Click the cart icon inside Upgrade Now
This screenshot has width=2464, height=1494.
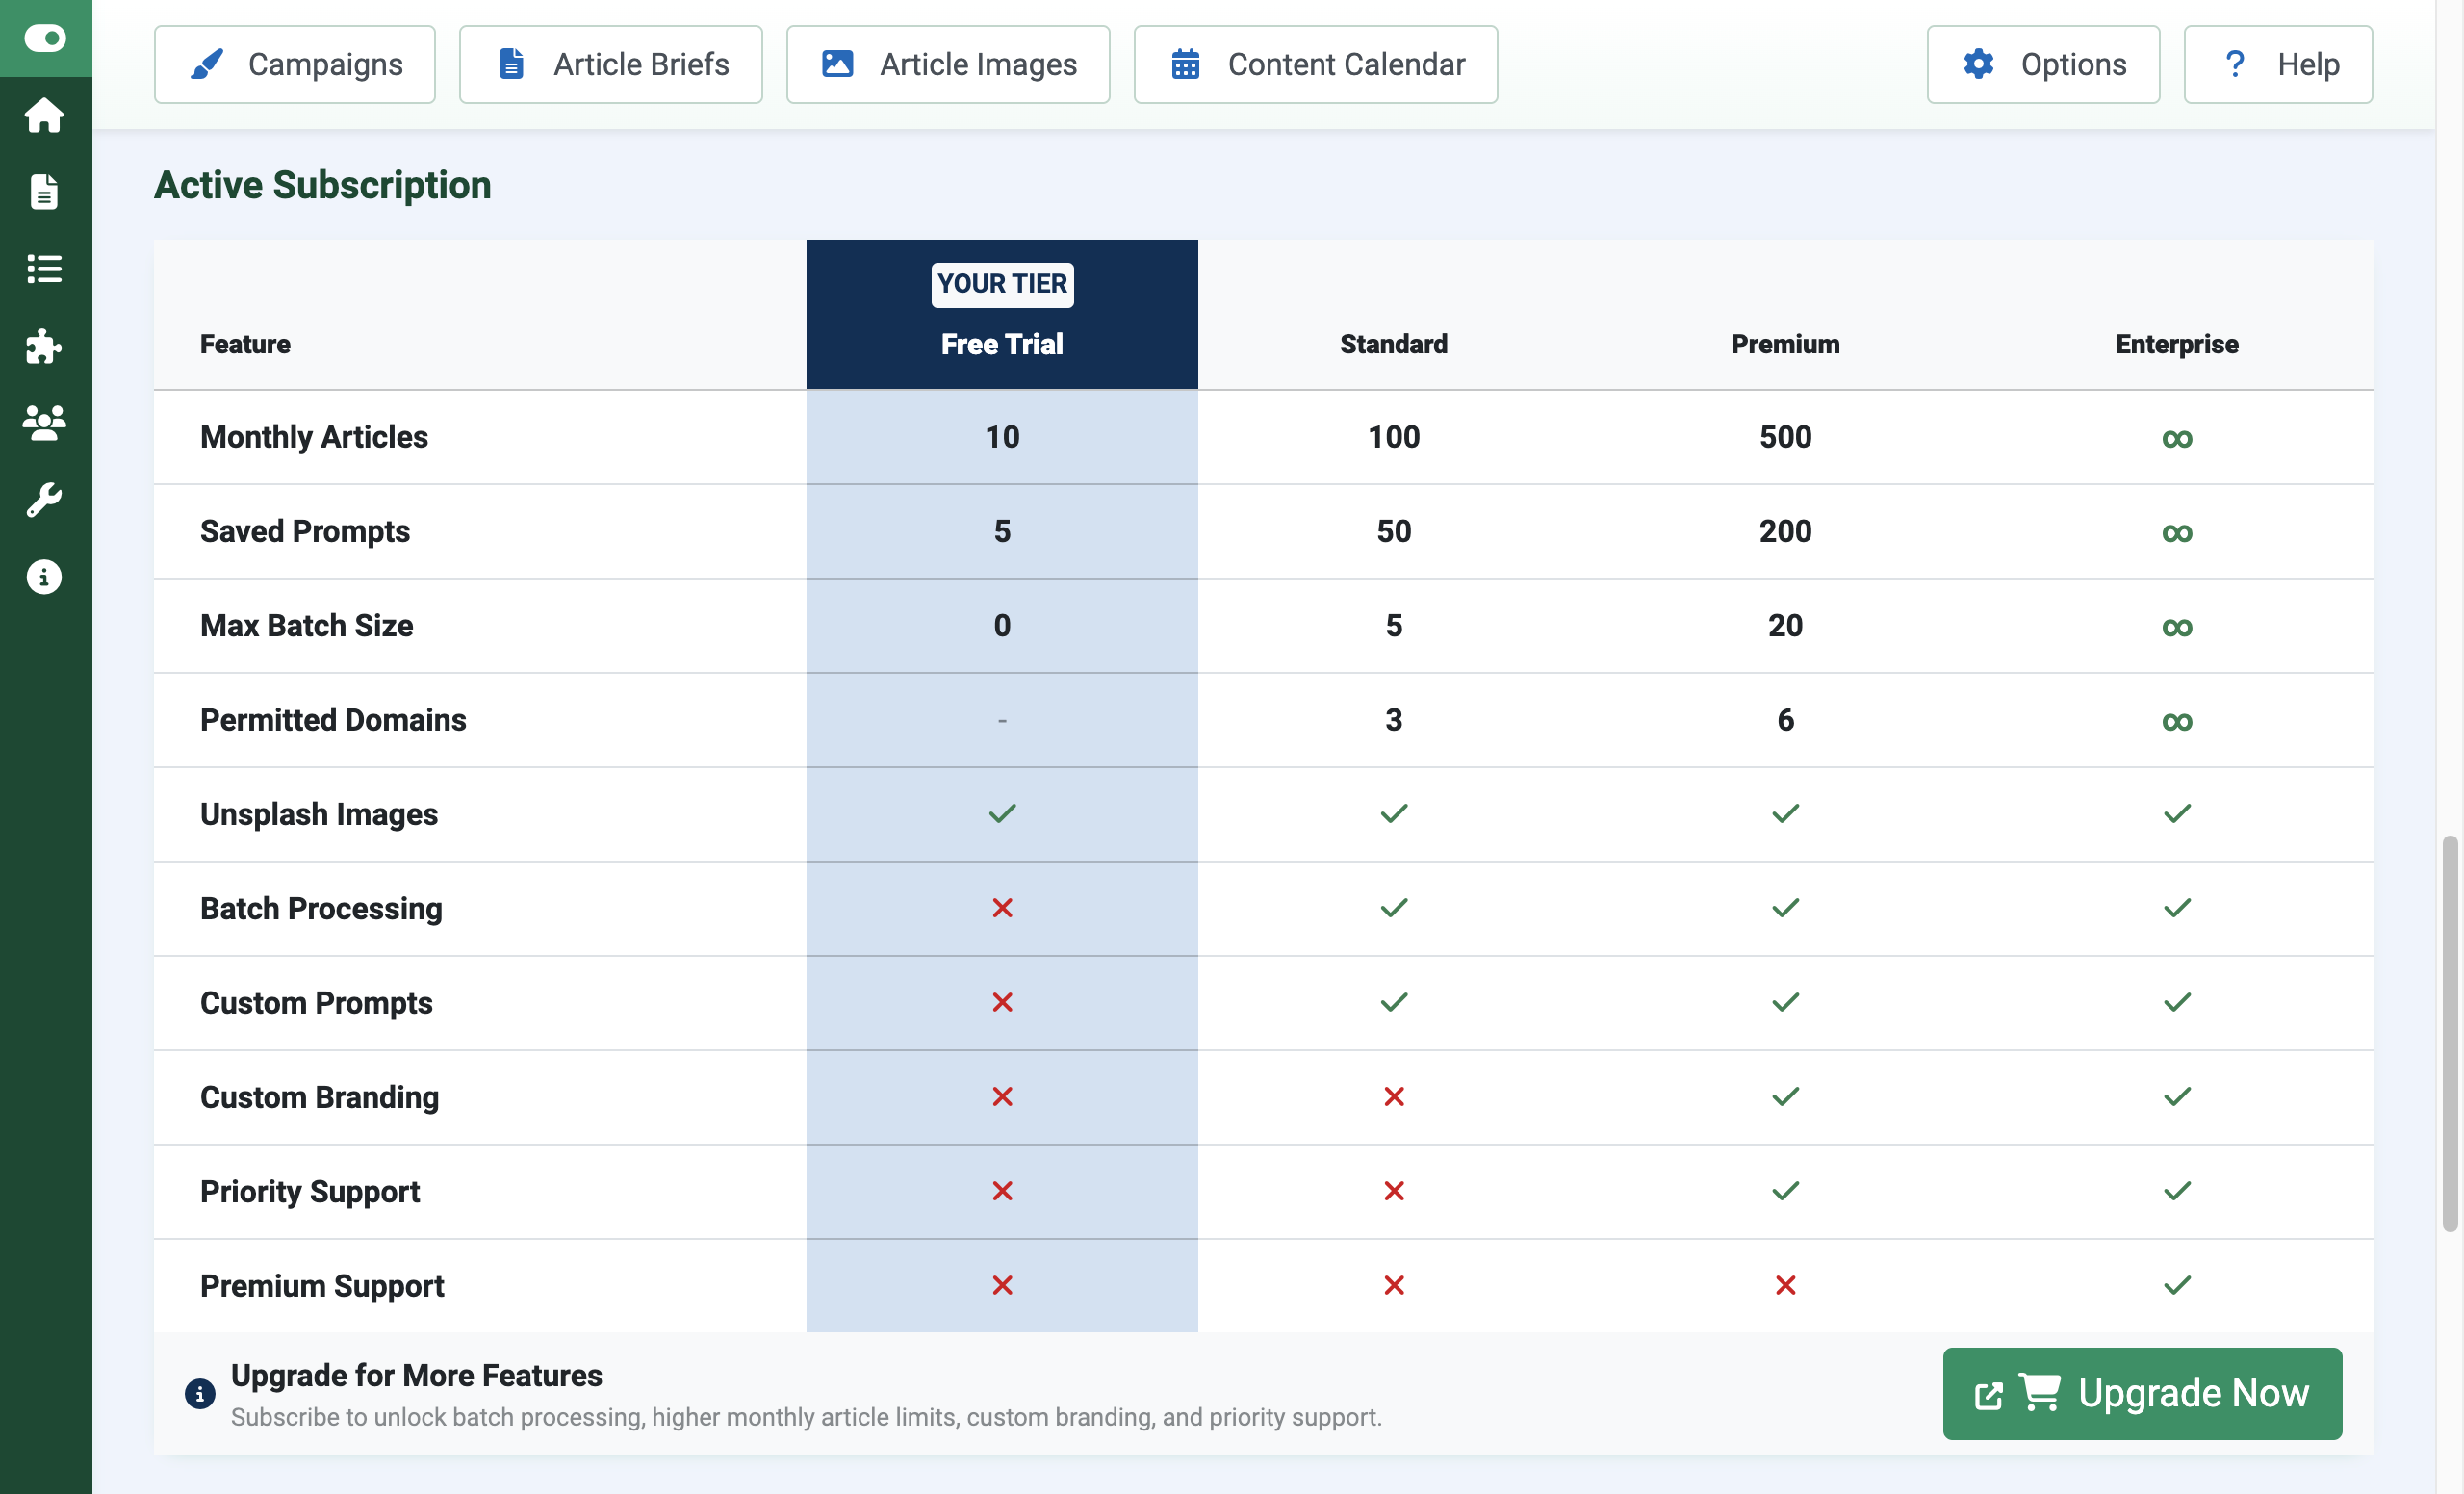[x=2043, y=1393]
